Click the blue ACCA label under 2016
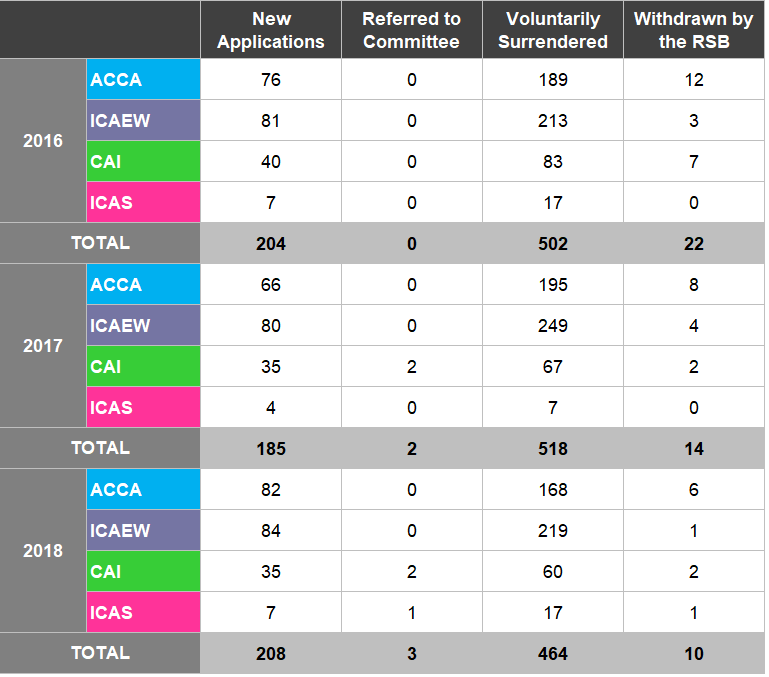This screenshot has width=769, height=677. point(143,80)
